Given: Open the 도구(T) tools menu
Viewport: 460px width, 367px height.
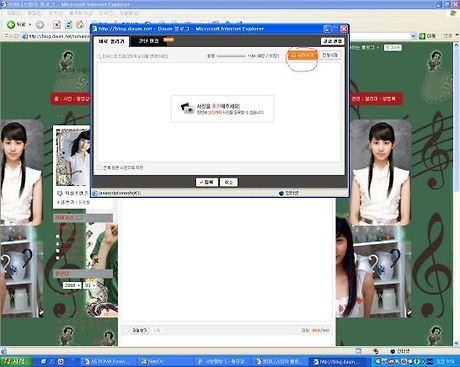Looking at the screenshot, I should click(106, 13).
